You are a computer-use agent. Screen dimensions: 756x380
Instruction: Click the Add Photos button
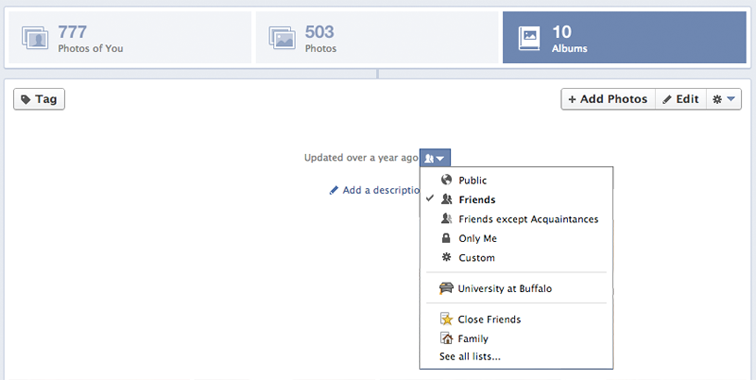tap(608, 99)
